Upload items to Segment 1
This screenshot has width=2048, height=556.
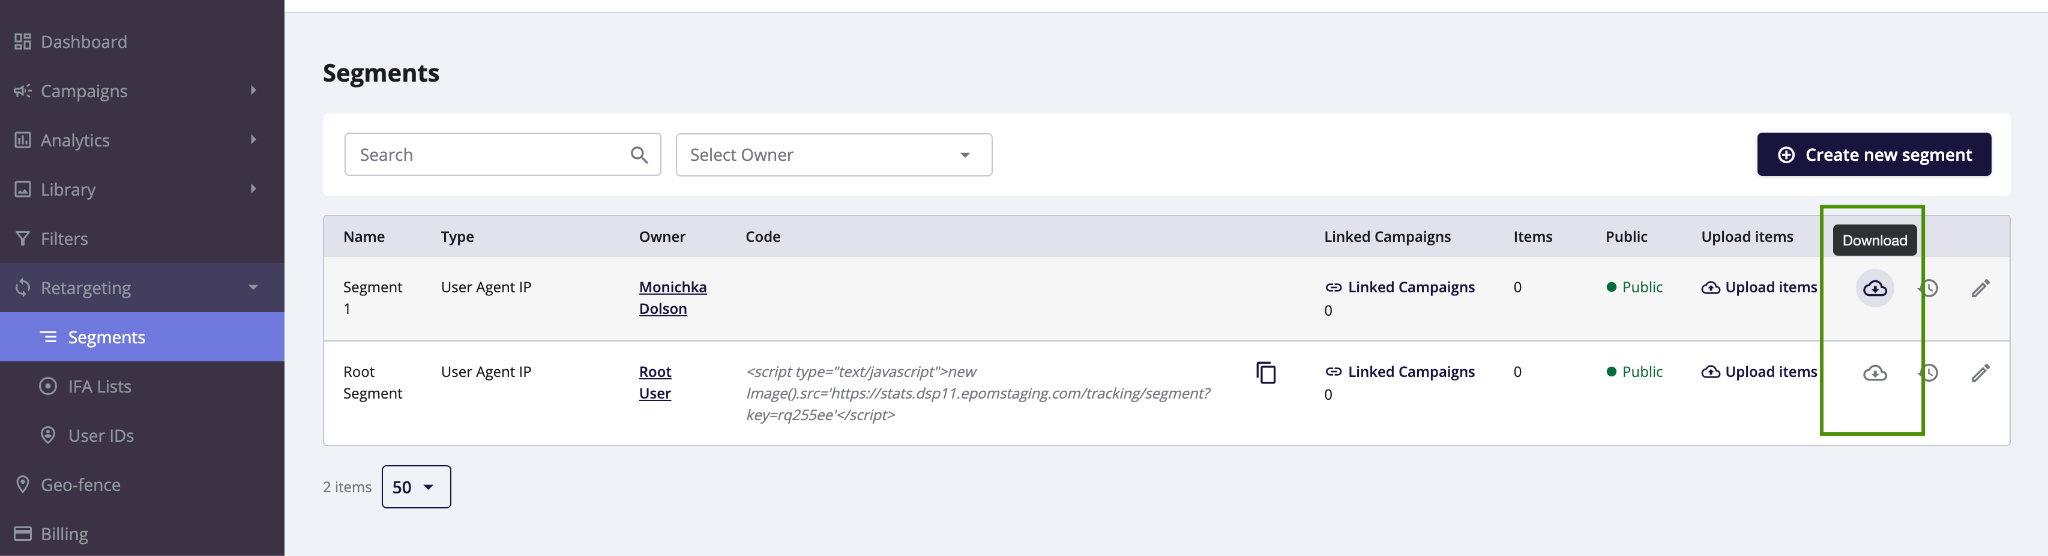1759,287
